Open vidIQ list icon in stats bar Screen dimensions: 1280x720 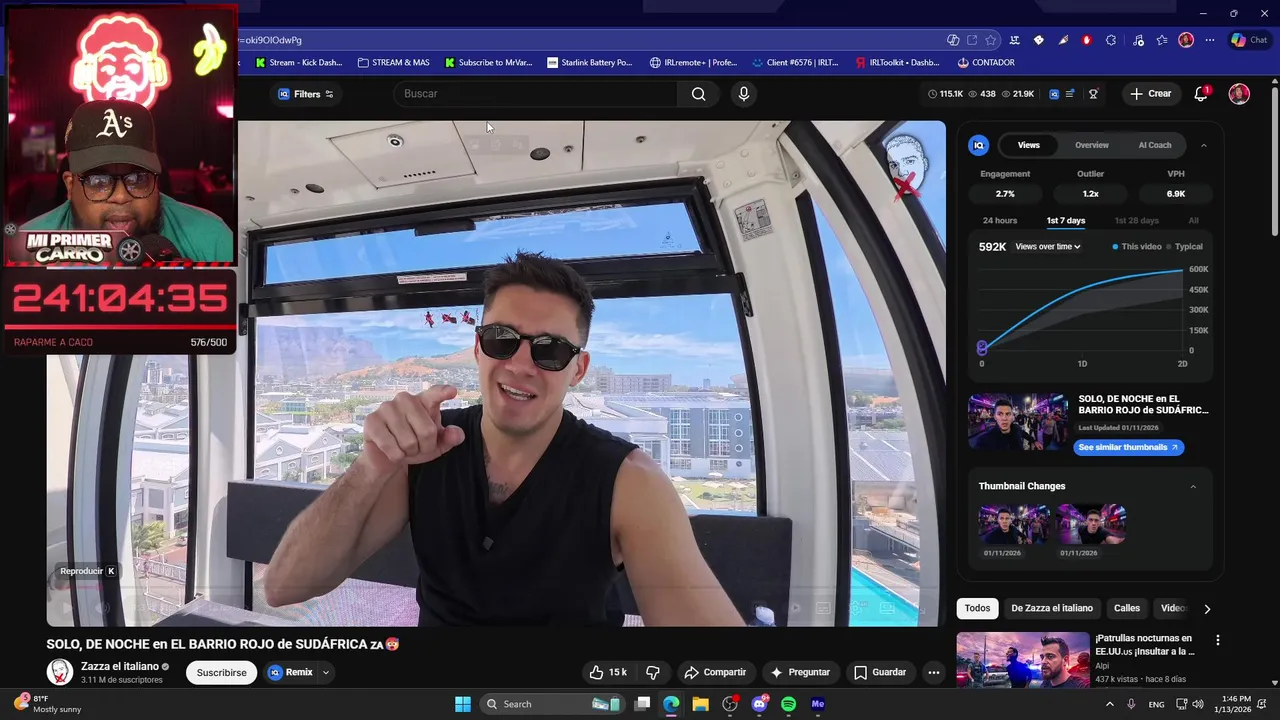point(1070,94)
